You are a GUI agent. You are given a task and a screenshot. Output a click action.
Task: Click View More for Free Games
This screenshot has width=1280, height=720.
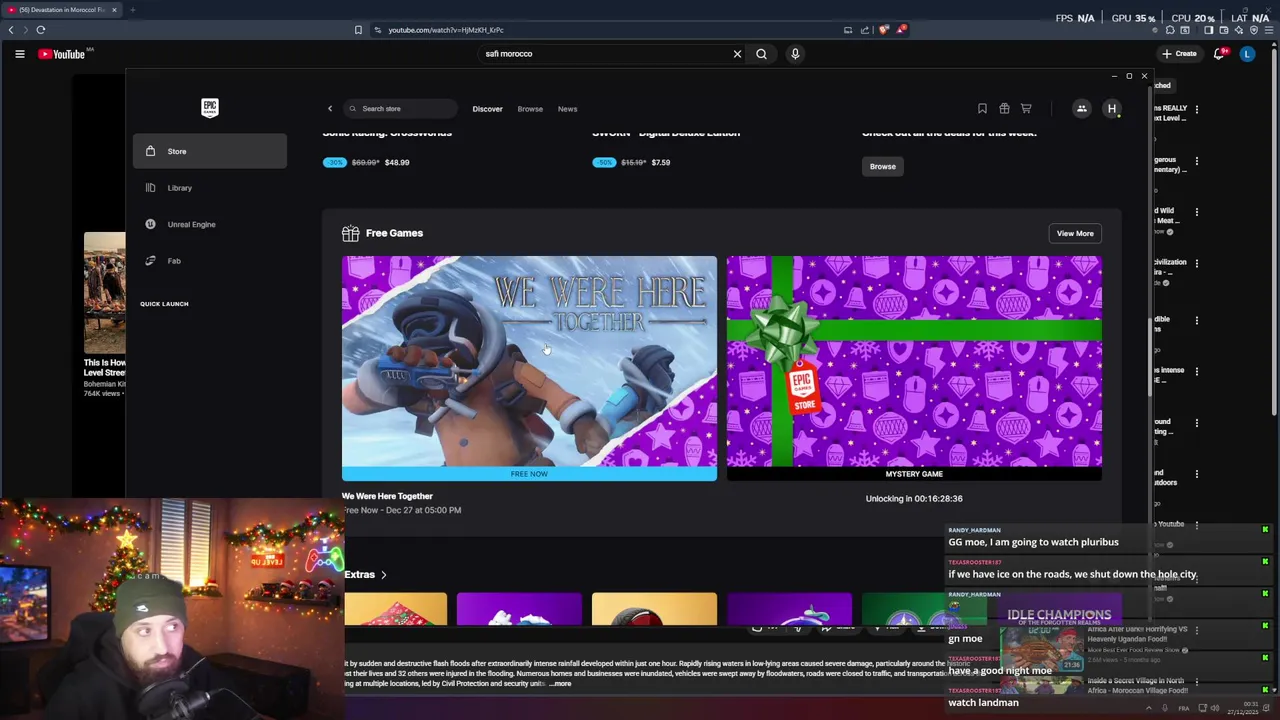(1075, 233)
